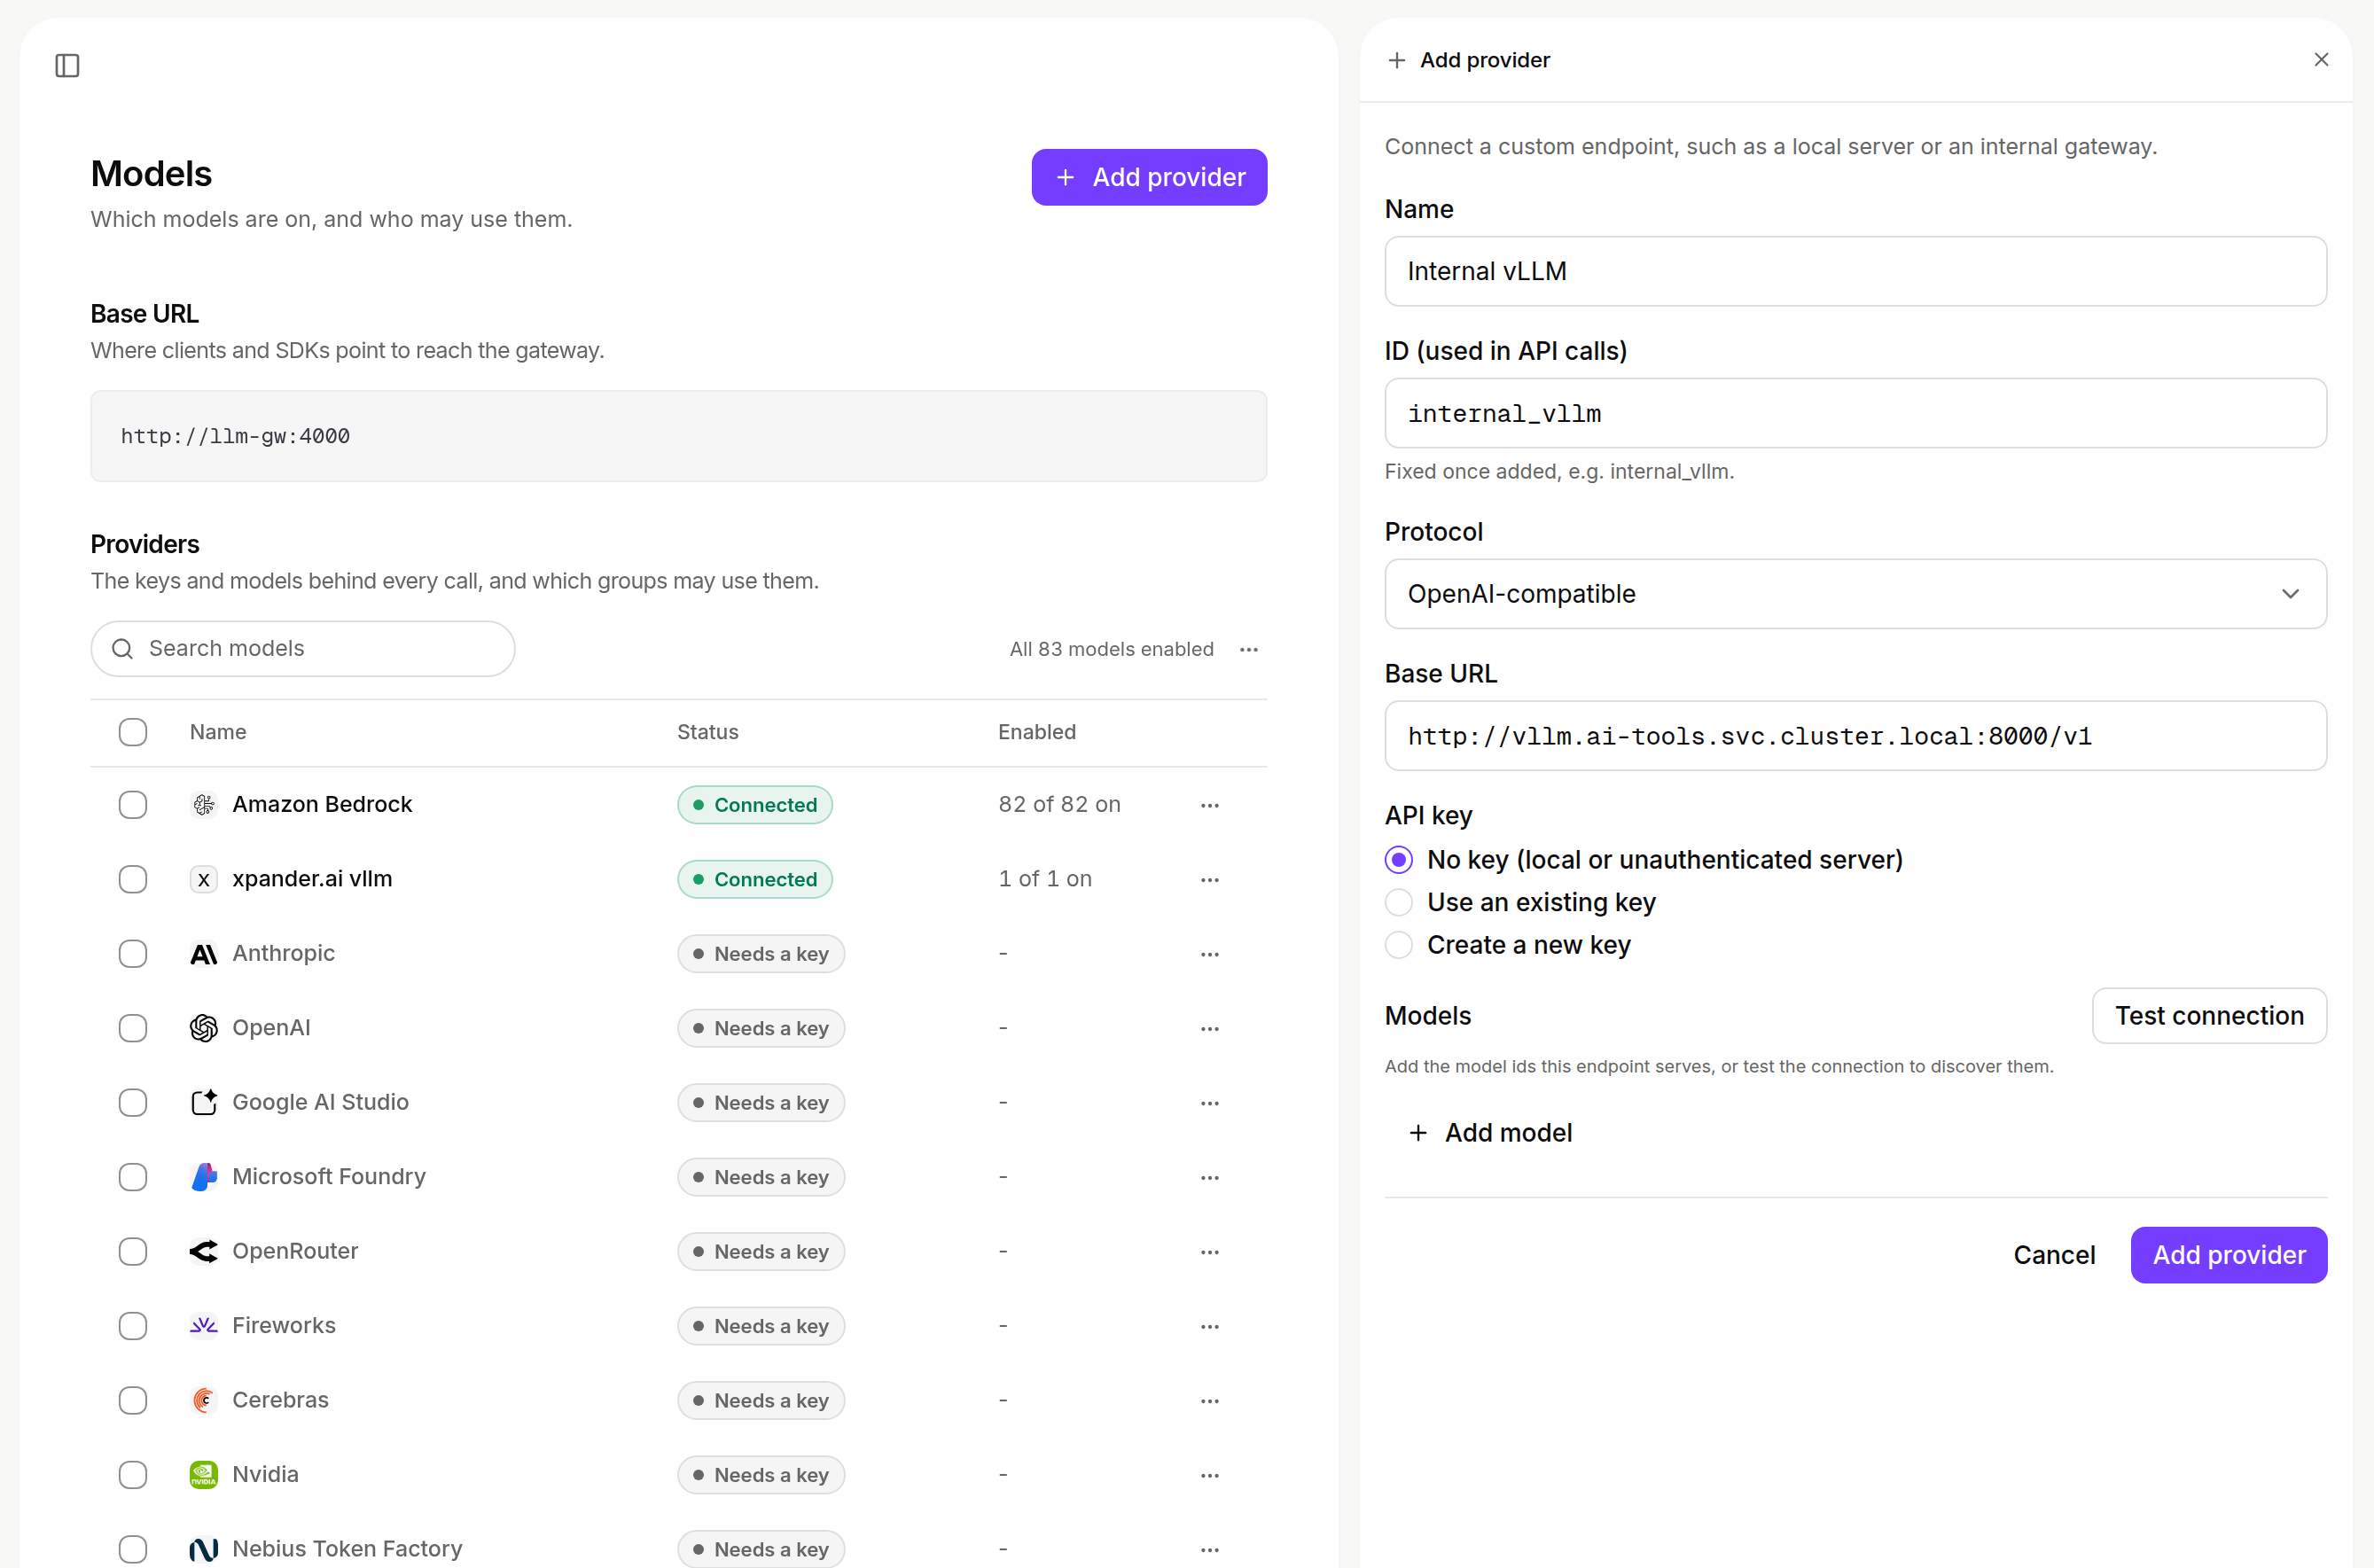The width and height of the screenshot is (2374, 1568).
Task: Click the ID field containing internal_vllm
Action: point(1855,414)
